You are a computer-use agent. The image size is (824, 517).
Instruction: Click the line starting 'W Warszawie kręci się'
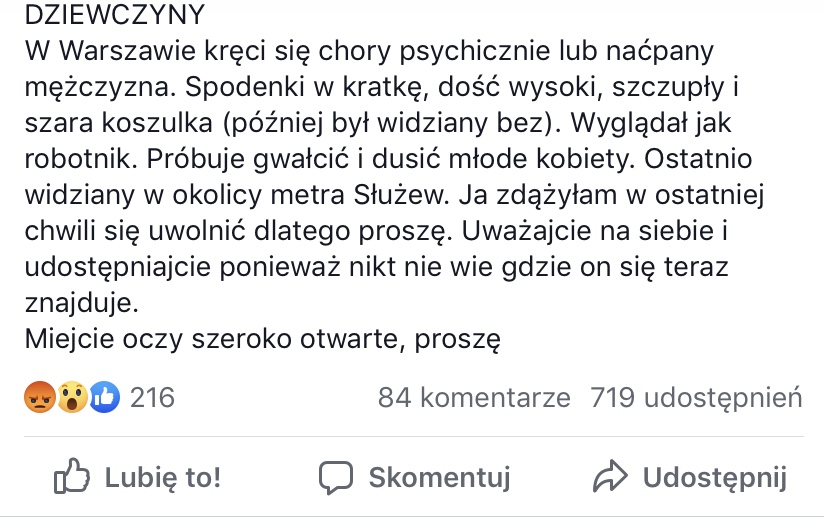[369, 51]
